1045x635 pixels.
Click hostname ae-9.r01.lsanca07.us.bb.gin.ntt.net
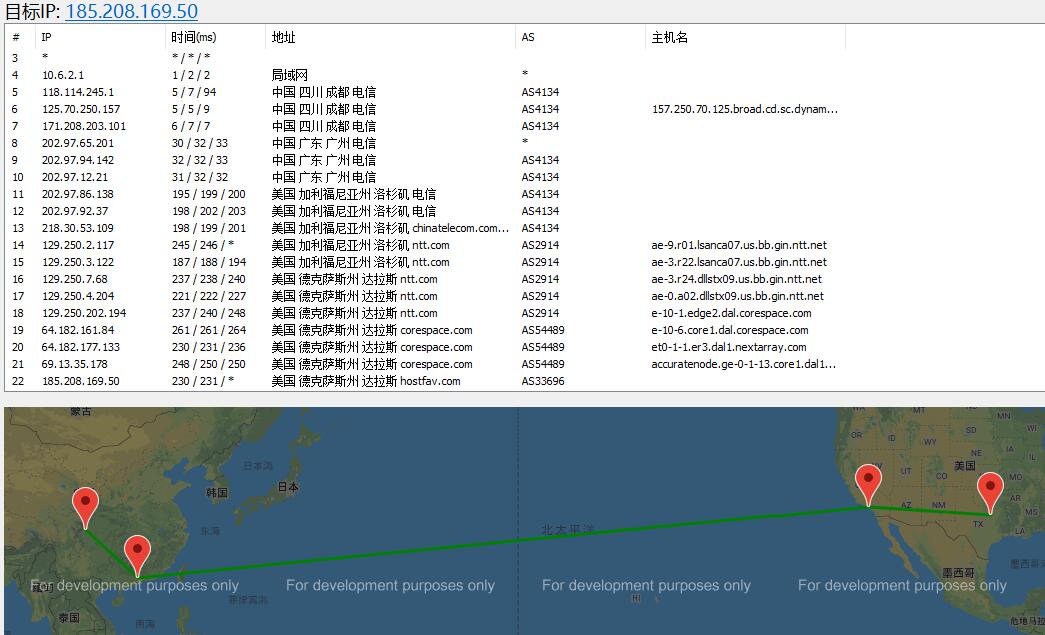[738, 245]
